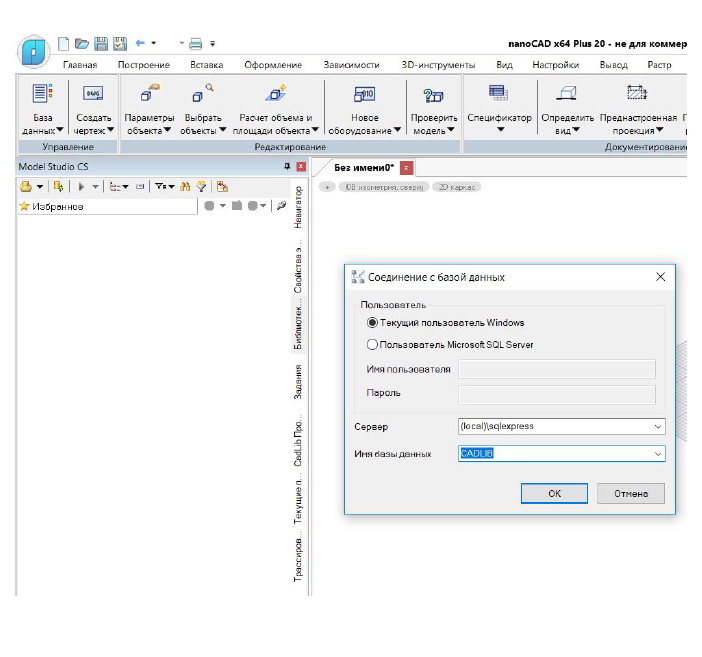This screenshot has width=702, height=657.
Task: Confirm the connection with OK button
Action: click(x=554, y=494)
